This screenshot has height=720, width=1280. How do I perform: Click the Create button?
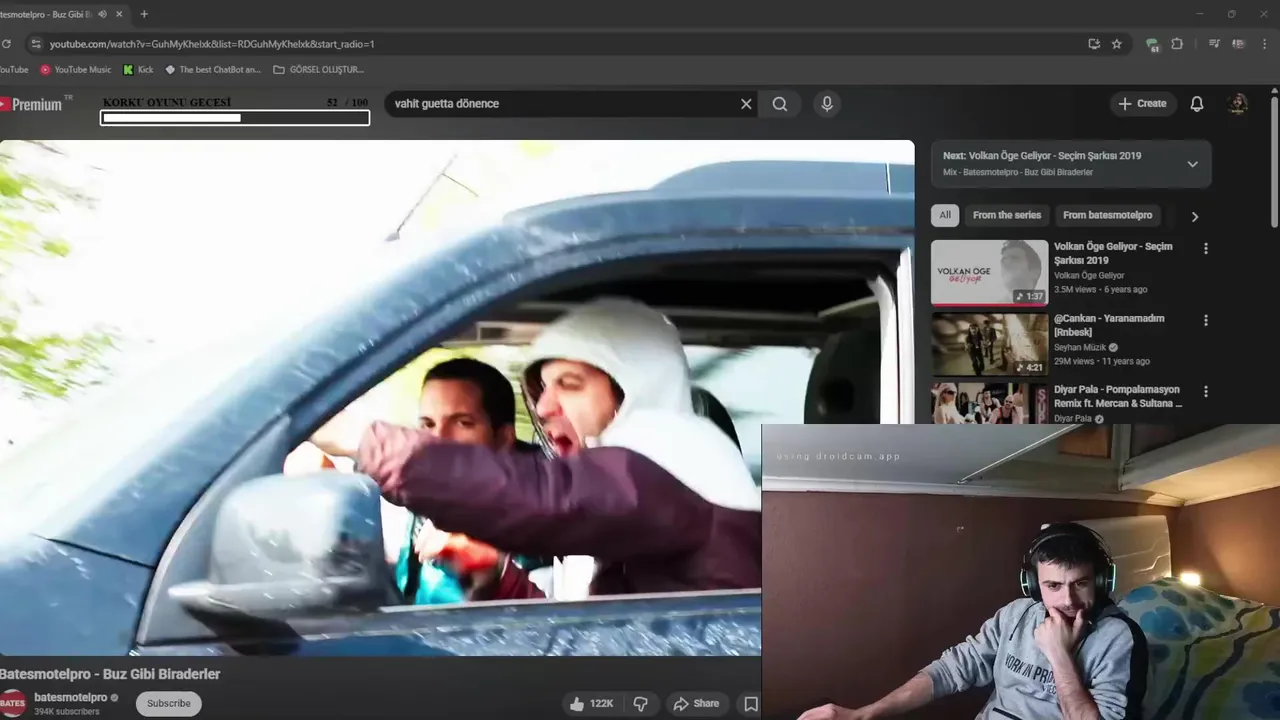(1142, 104)
